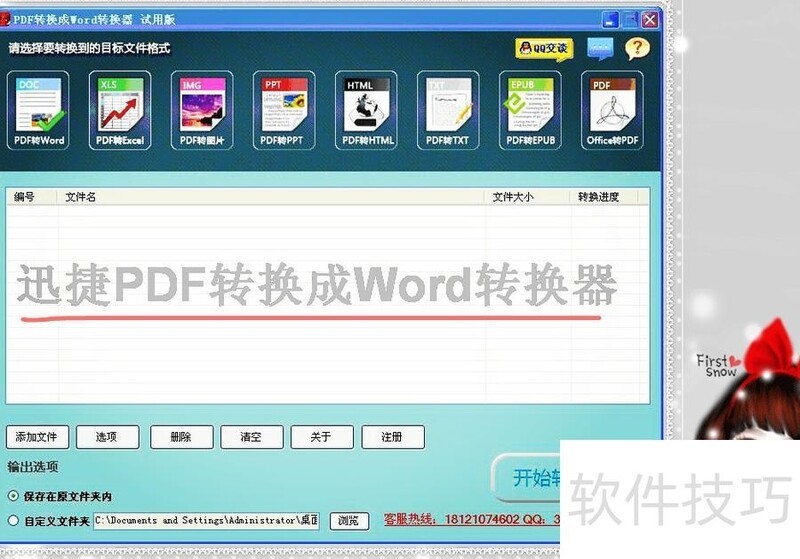Choose the PDF转图片 image format icon
This screenshot has width=800, height=559.
(x=202, y=110)
